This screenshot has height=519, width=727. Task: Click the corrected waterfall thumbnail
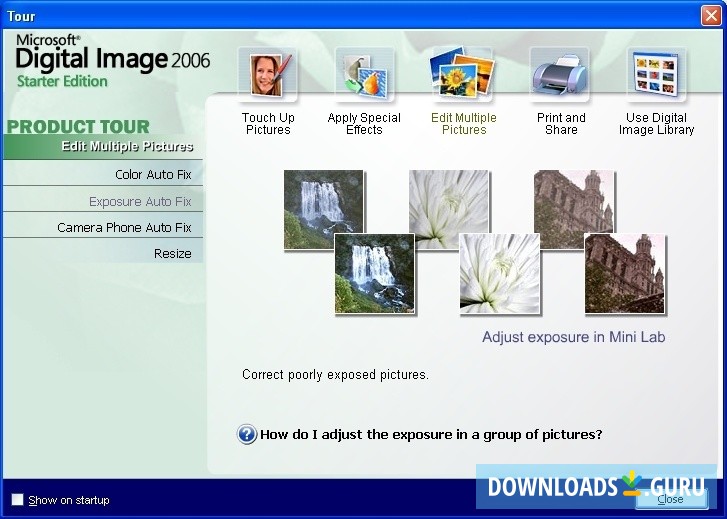(375, 274)
